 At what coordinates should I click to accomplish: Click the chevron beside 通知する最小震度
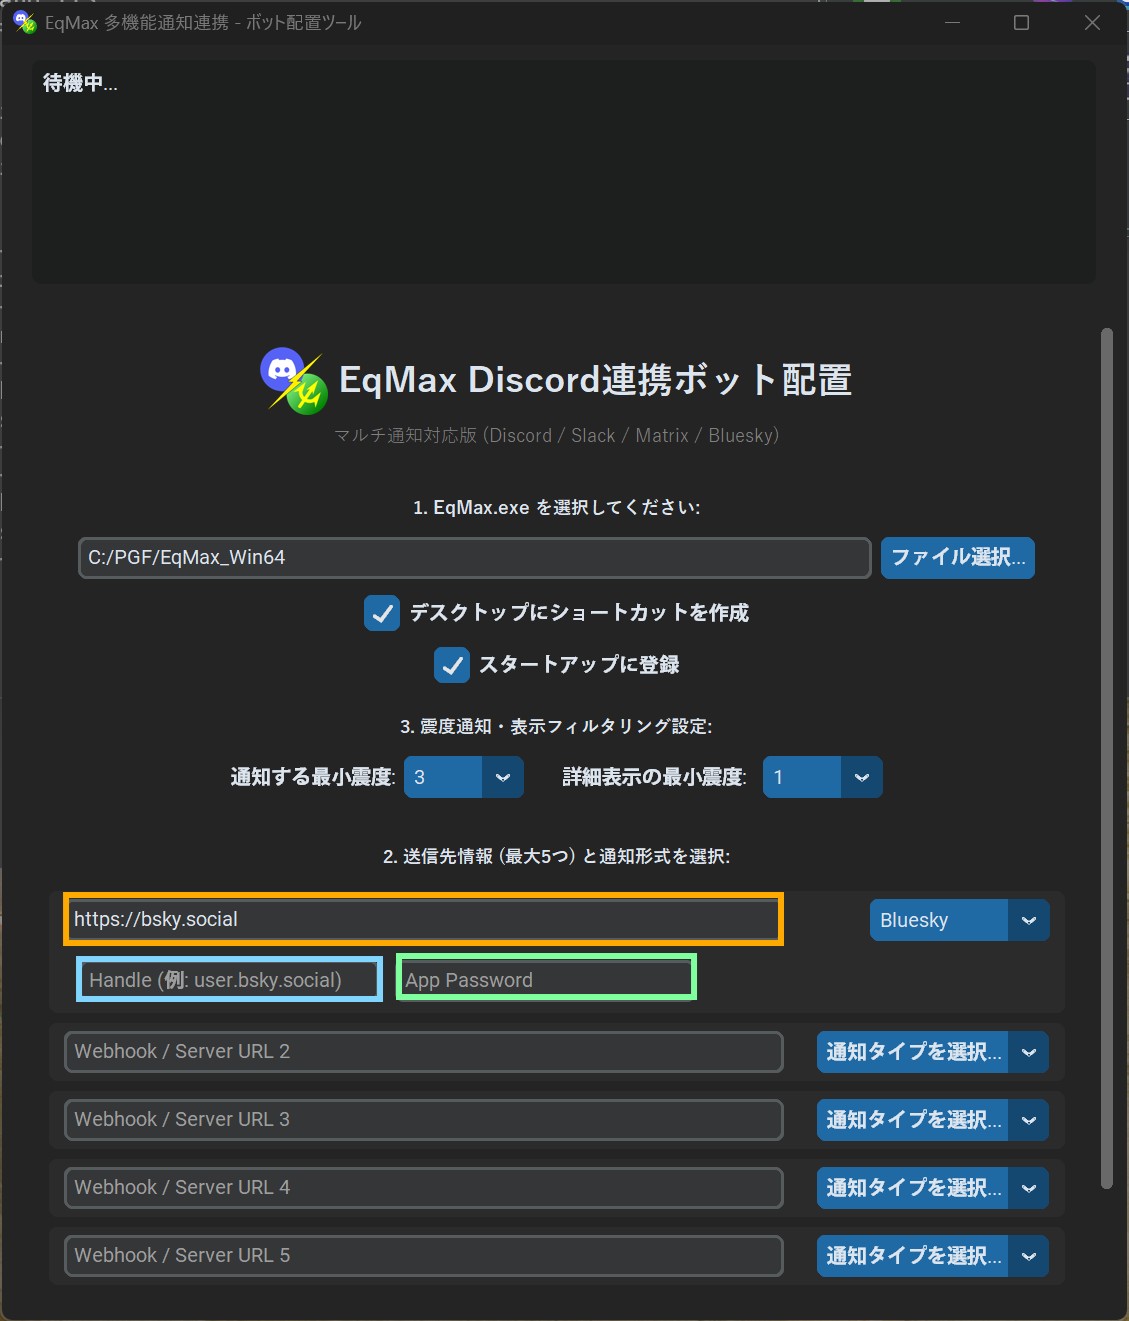coord(504,777)
